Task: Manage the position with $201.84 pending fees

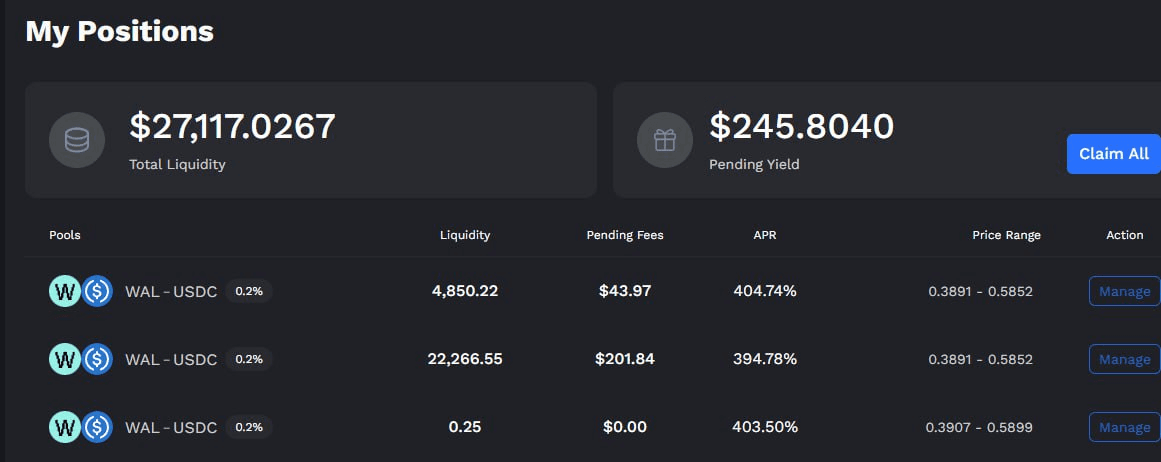Action: tap(1124, 358)
